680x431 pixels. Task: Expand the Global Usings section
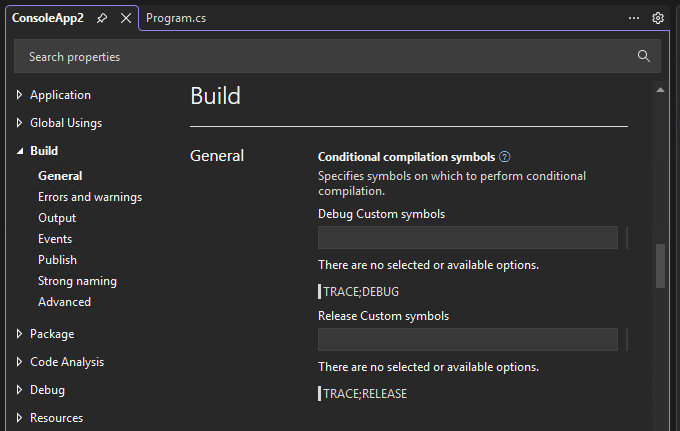click(x=19, y=123)
